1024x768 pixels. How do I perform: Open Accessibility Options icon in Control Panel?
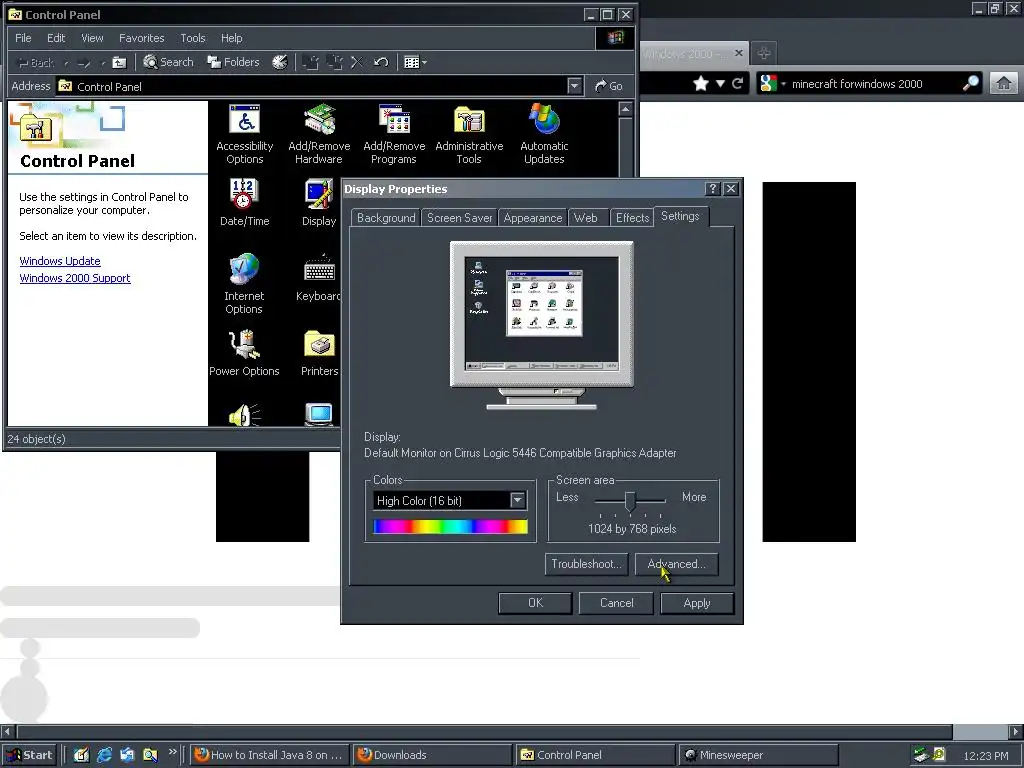point(245,134)
